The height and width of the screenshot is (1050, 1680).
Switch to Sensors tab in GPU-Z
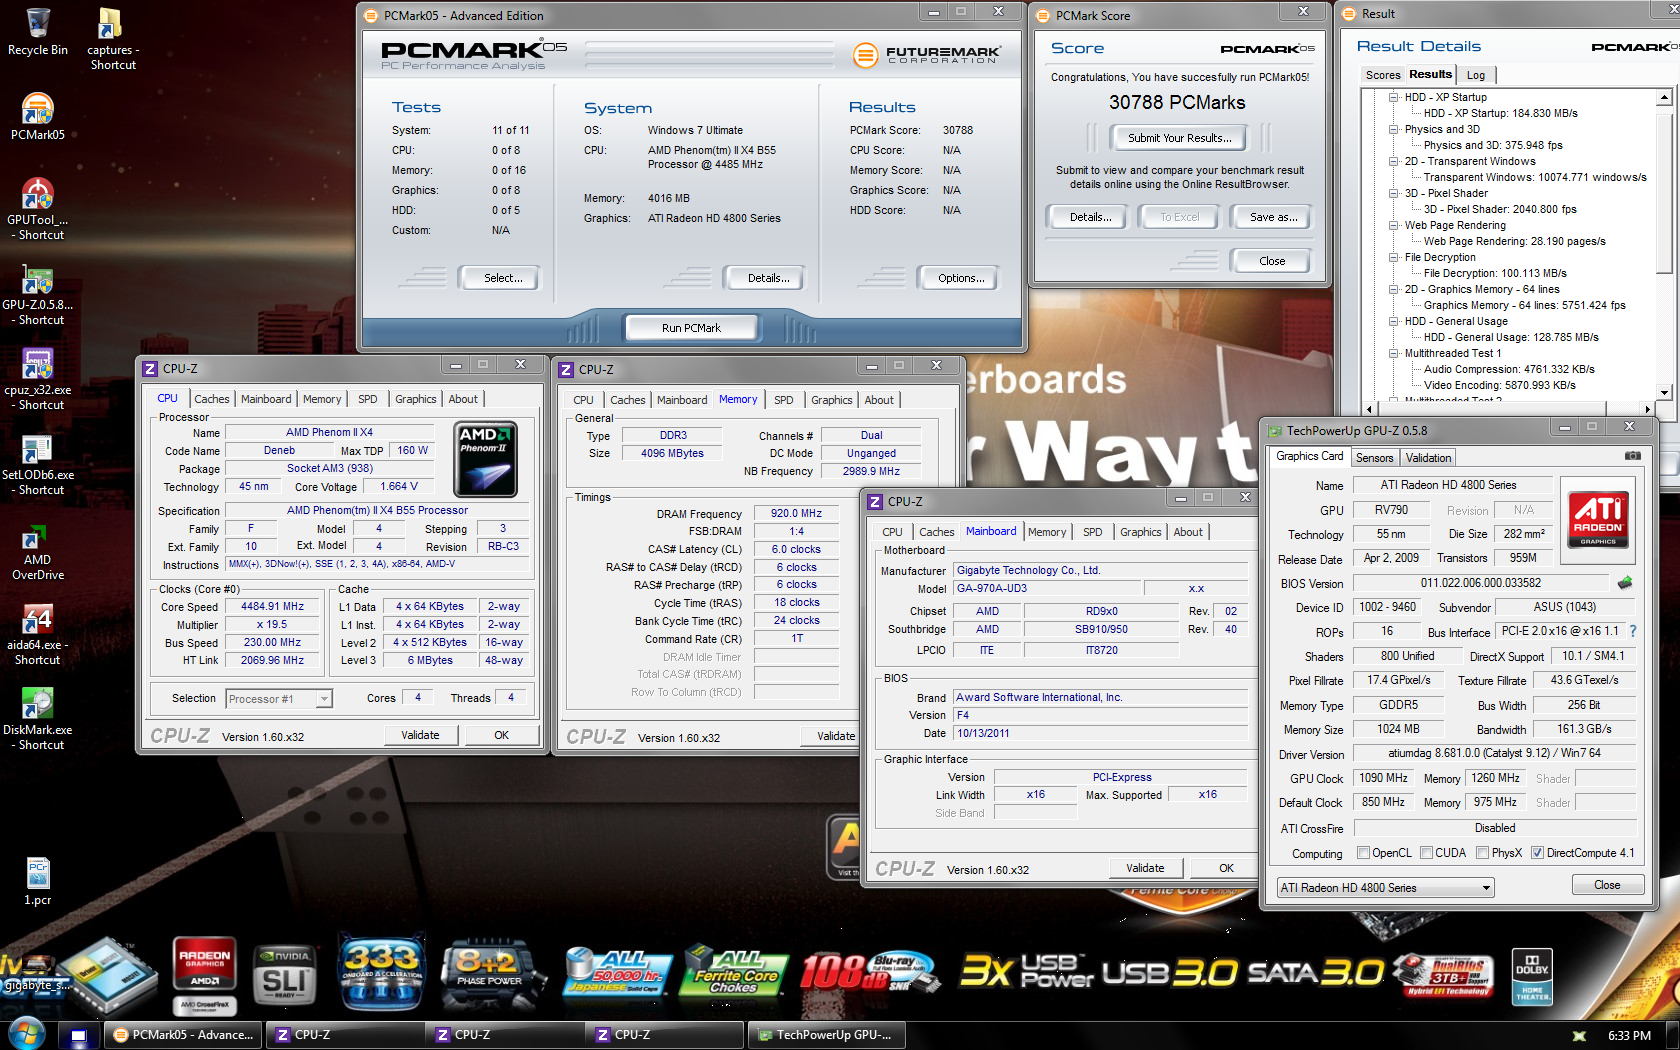coord(1374,458)
